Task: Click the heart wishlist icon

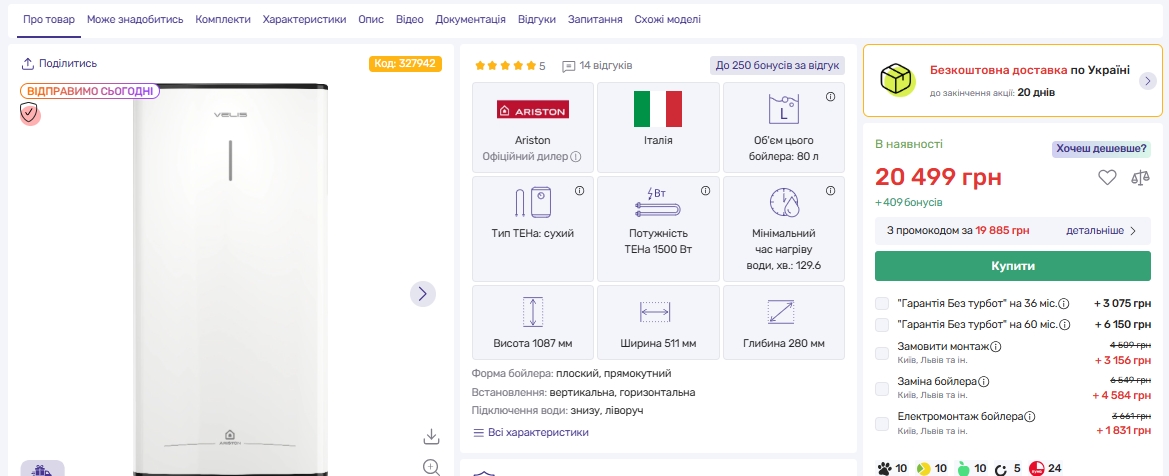Action: click(1106, 178)
